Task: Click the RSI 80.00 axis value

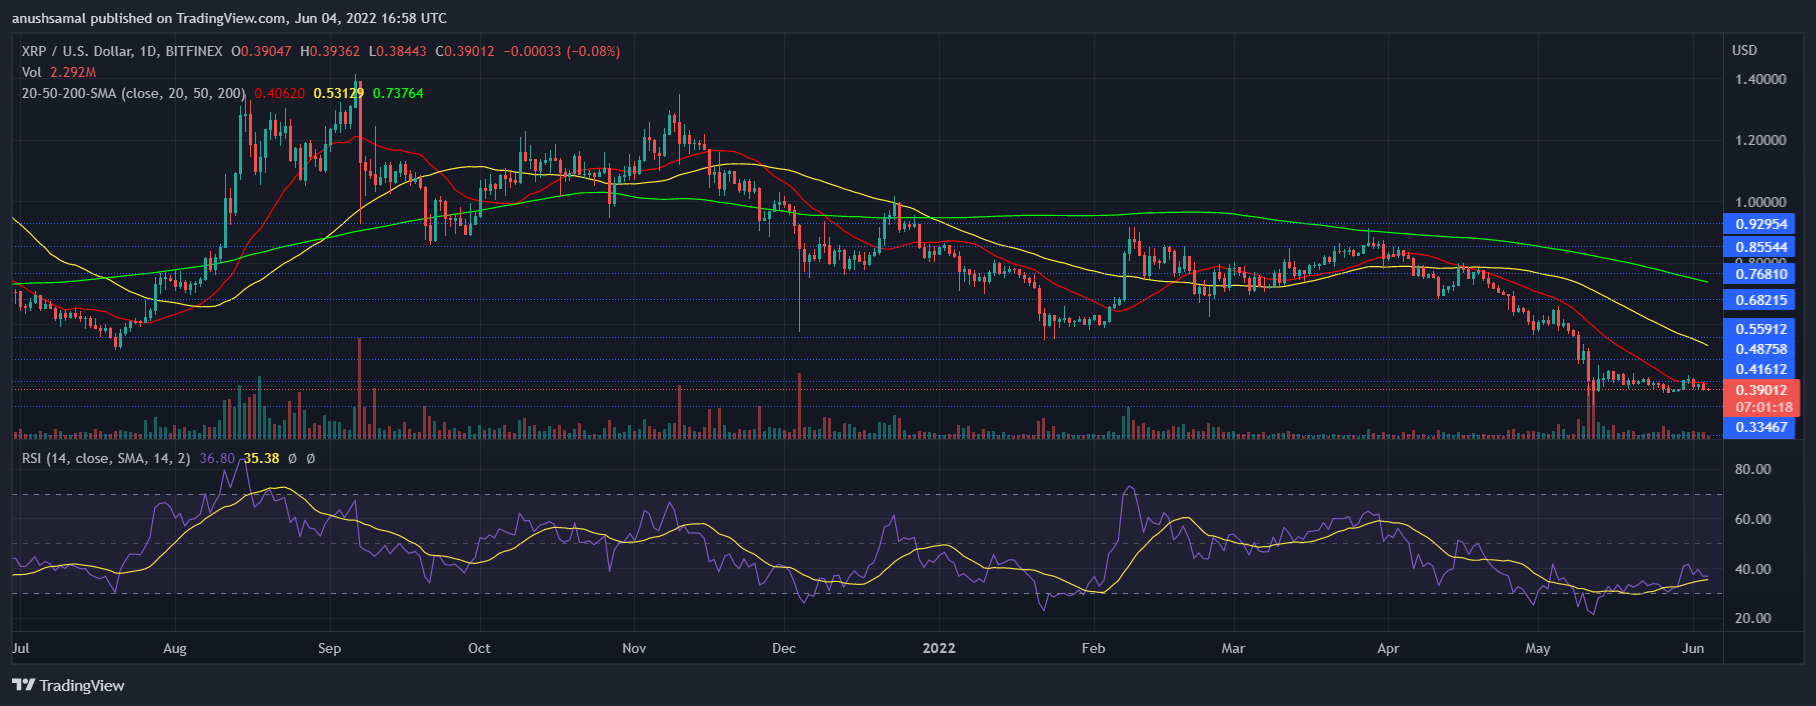Action: click(x=1752, y=469)
